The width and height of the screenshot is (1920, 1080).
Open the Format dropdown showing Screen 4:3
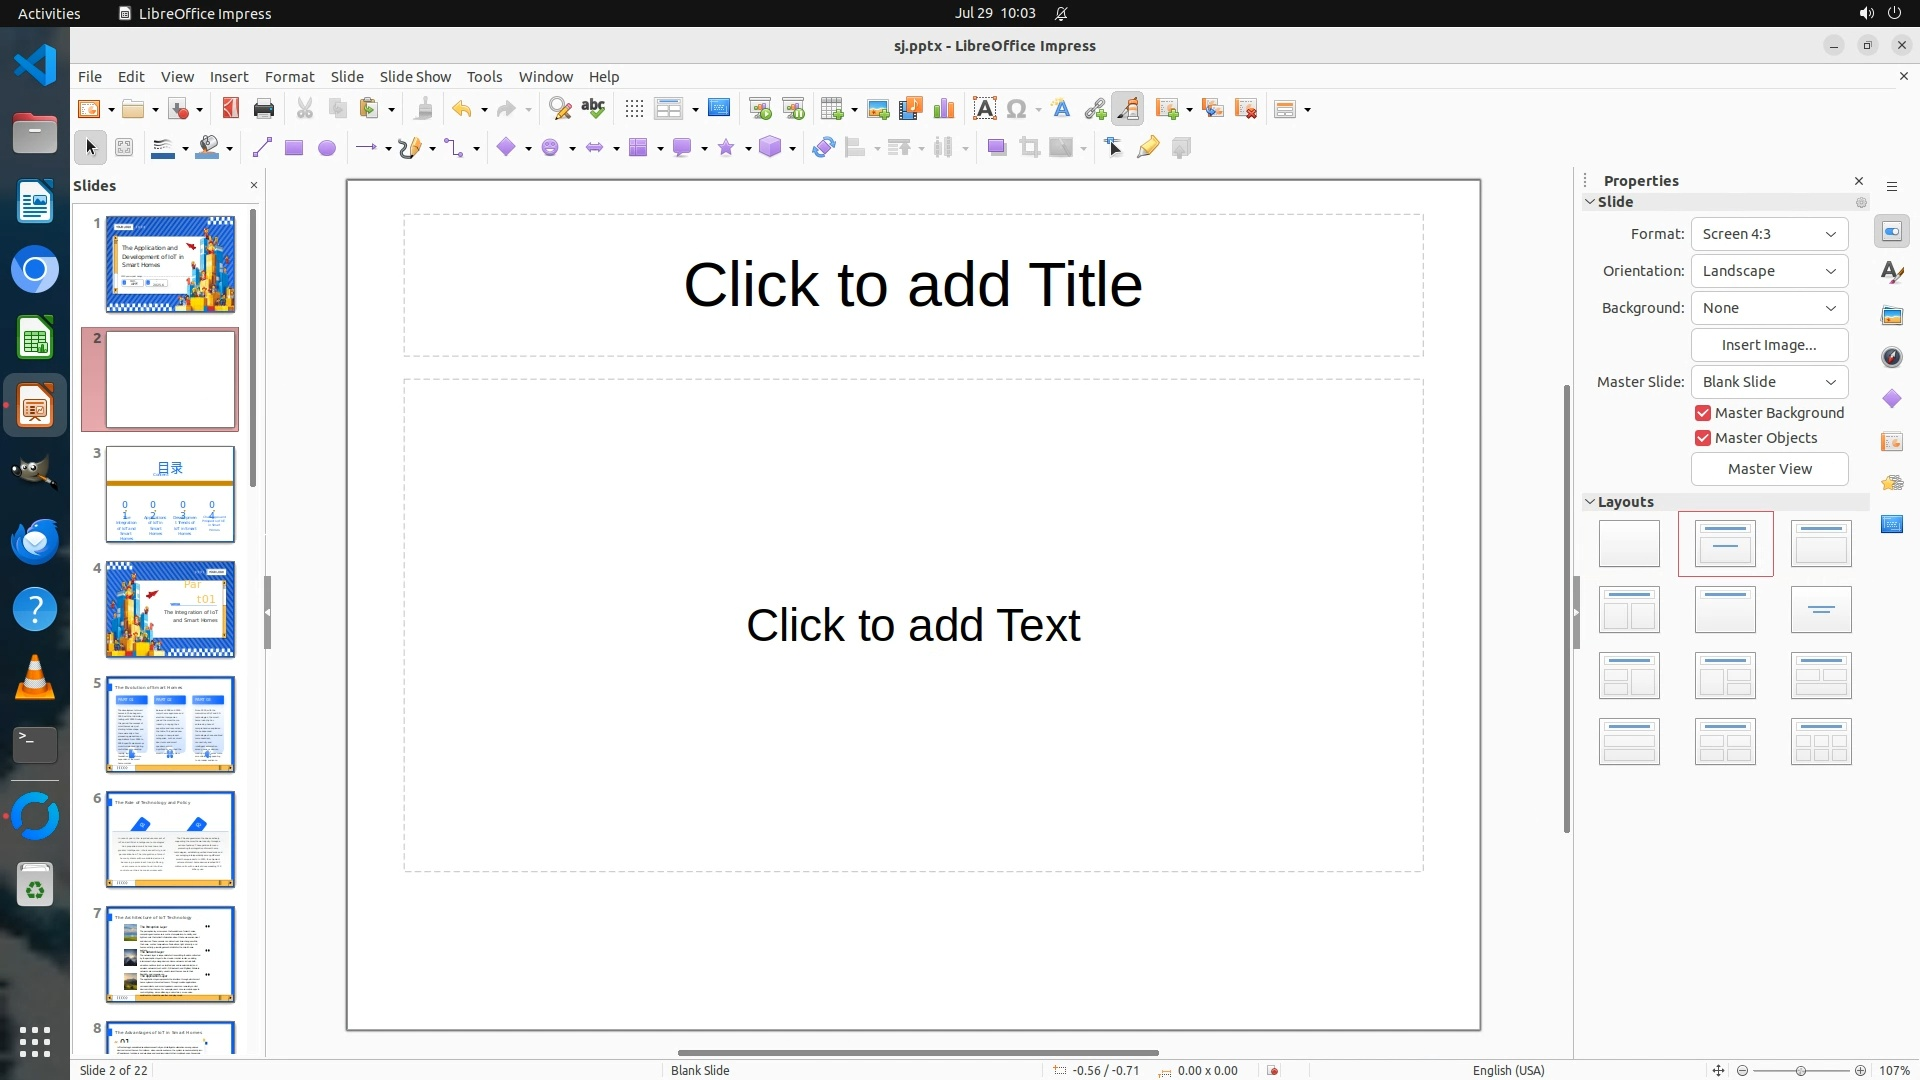pyautogui.click(x=1769, y=234)
